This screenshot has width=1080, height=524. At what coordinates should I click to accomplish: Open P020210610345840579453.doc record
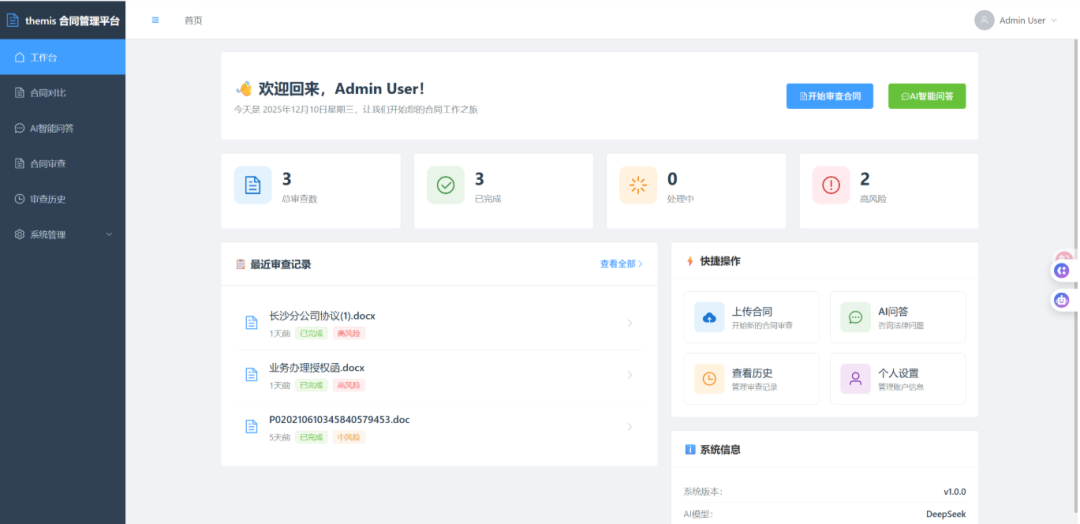pyautogui.click(x=439, y=427)
